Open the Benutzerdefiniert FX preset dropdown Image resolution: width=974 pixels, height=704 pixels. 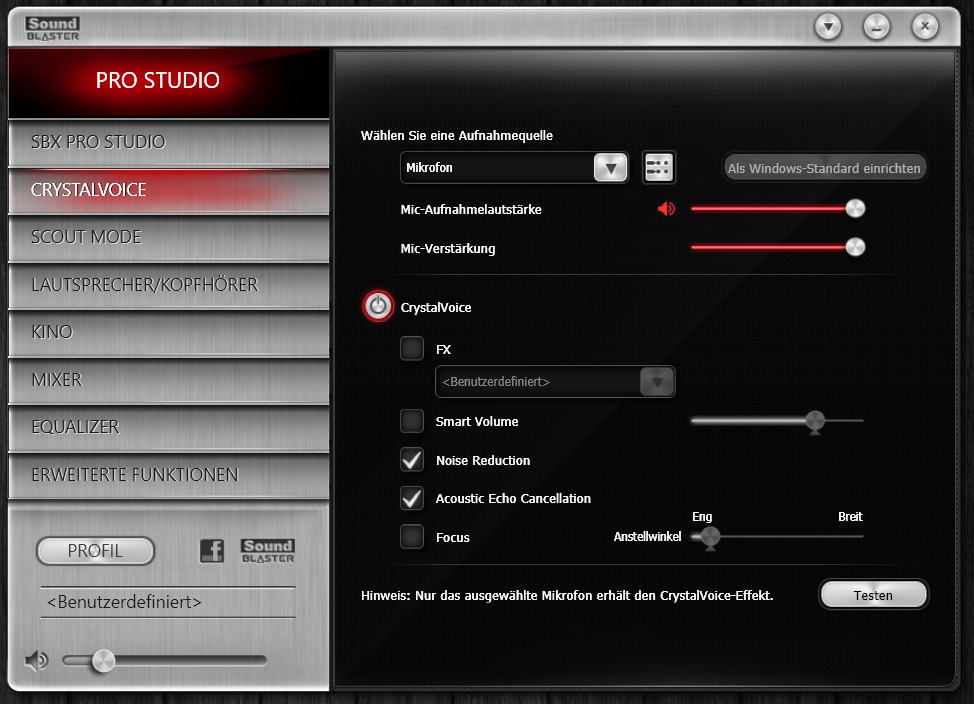(x=555, y=382)
